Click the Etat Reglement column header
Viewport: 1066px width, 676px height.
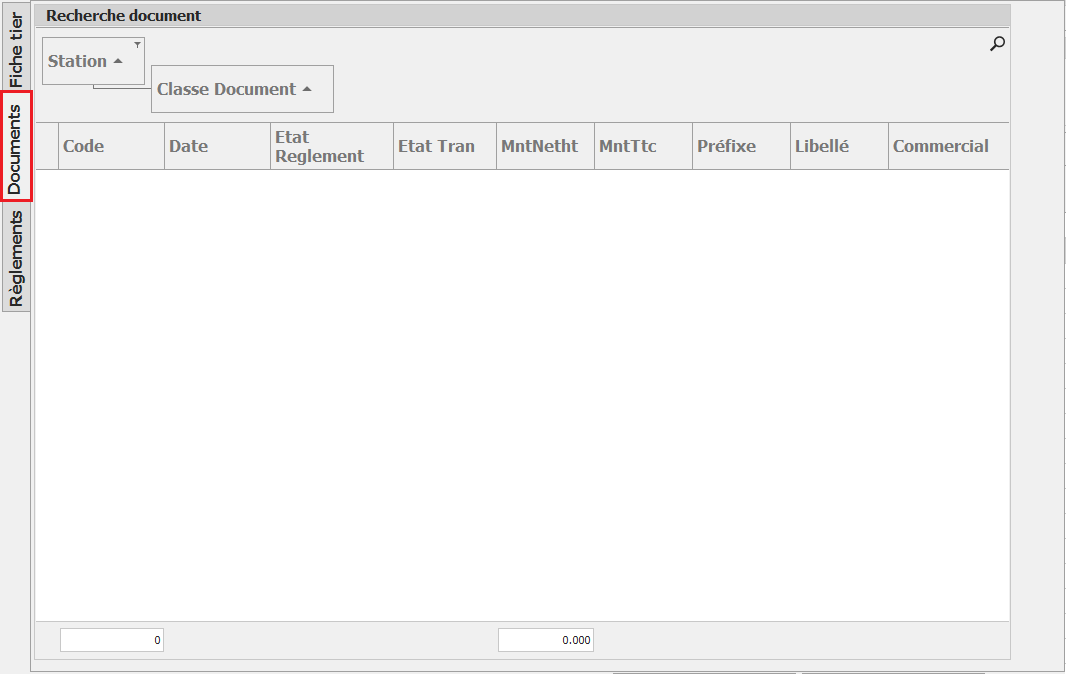click(331, 146)
